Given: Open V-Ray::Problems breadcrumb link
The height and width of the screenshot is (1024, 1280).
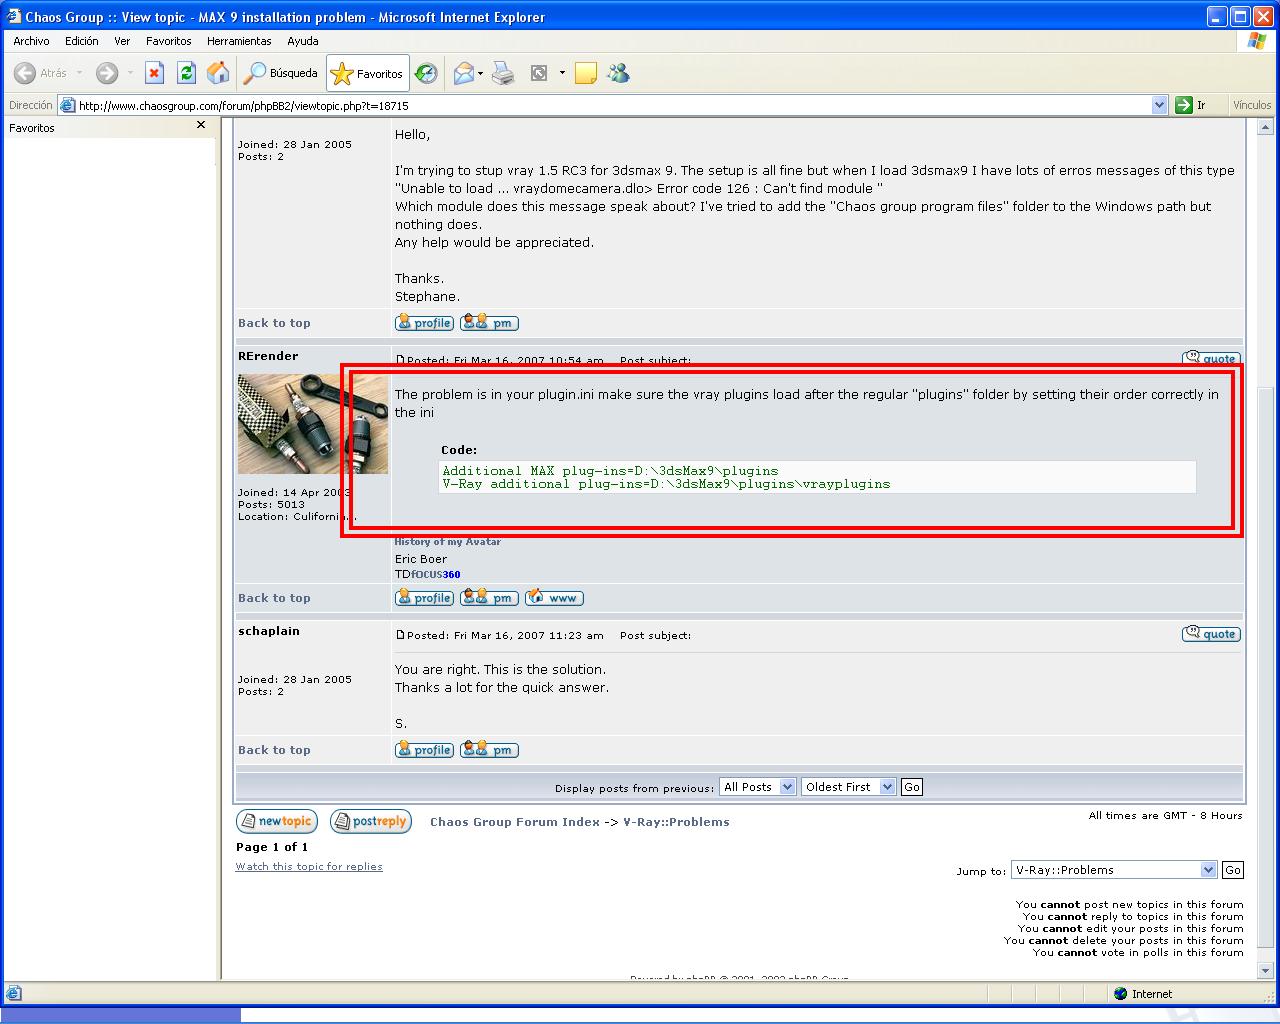Looking at the screenshot, I should pos(676,822).
